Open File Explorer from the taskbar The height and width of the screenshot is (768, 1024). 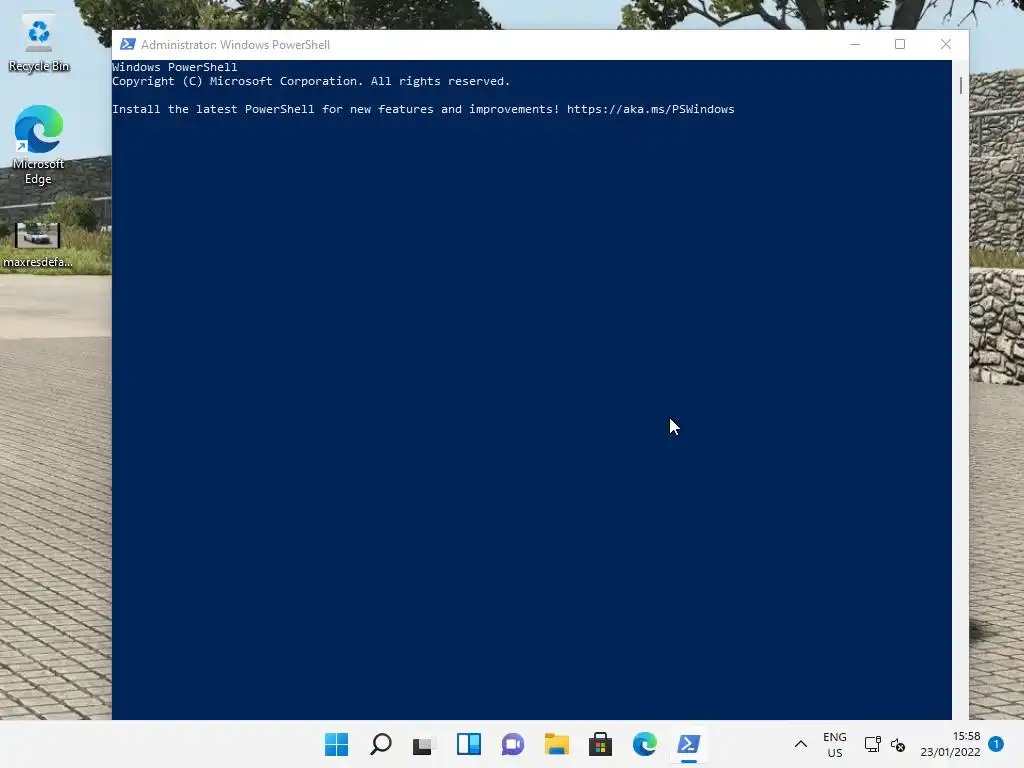click(x=556, y=744)
